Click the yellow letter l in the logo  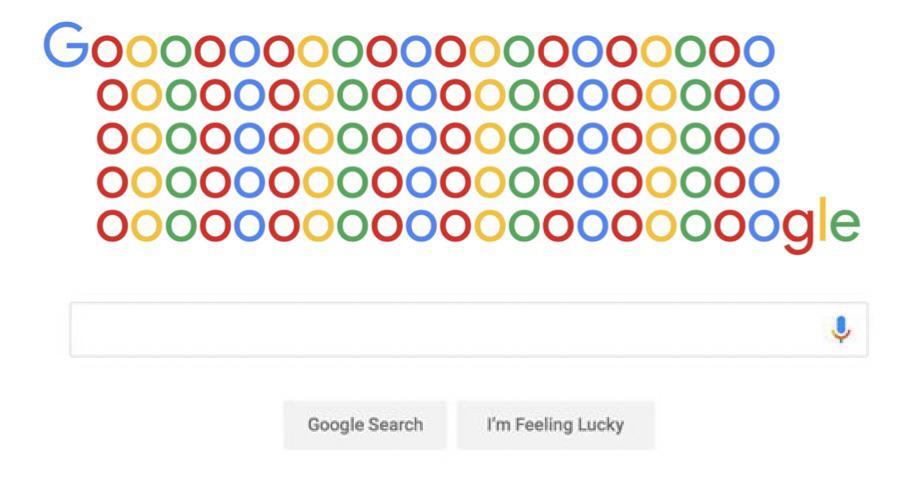click(822, 220)
